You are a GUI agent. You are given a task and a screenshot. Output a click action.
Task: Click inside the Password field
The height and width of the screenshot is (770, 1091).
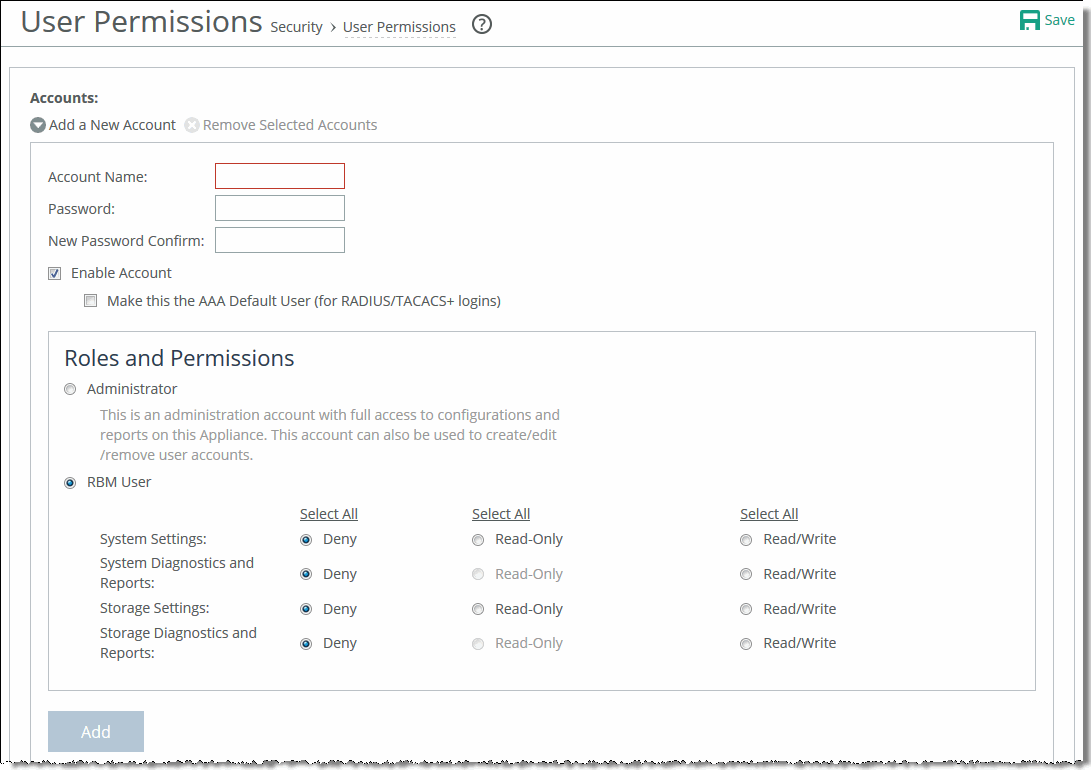pos(279,207)
